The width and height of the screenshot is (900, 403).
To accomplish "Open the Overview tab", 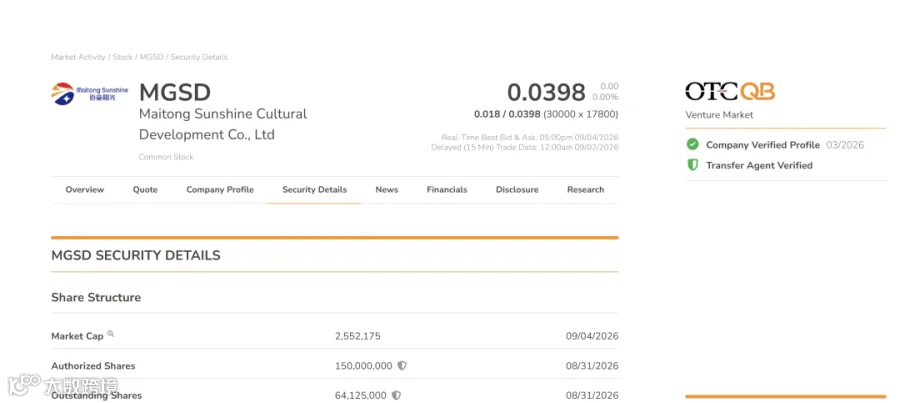I will tap(85, 189).
